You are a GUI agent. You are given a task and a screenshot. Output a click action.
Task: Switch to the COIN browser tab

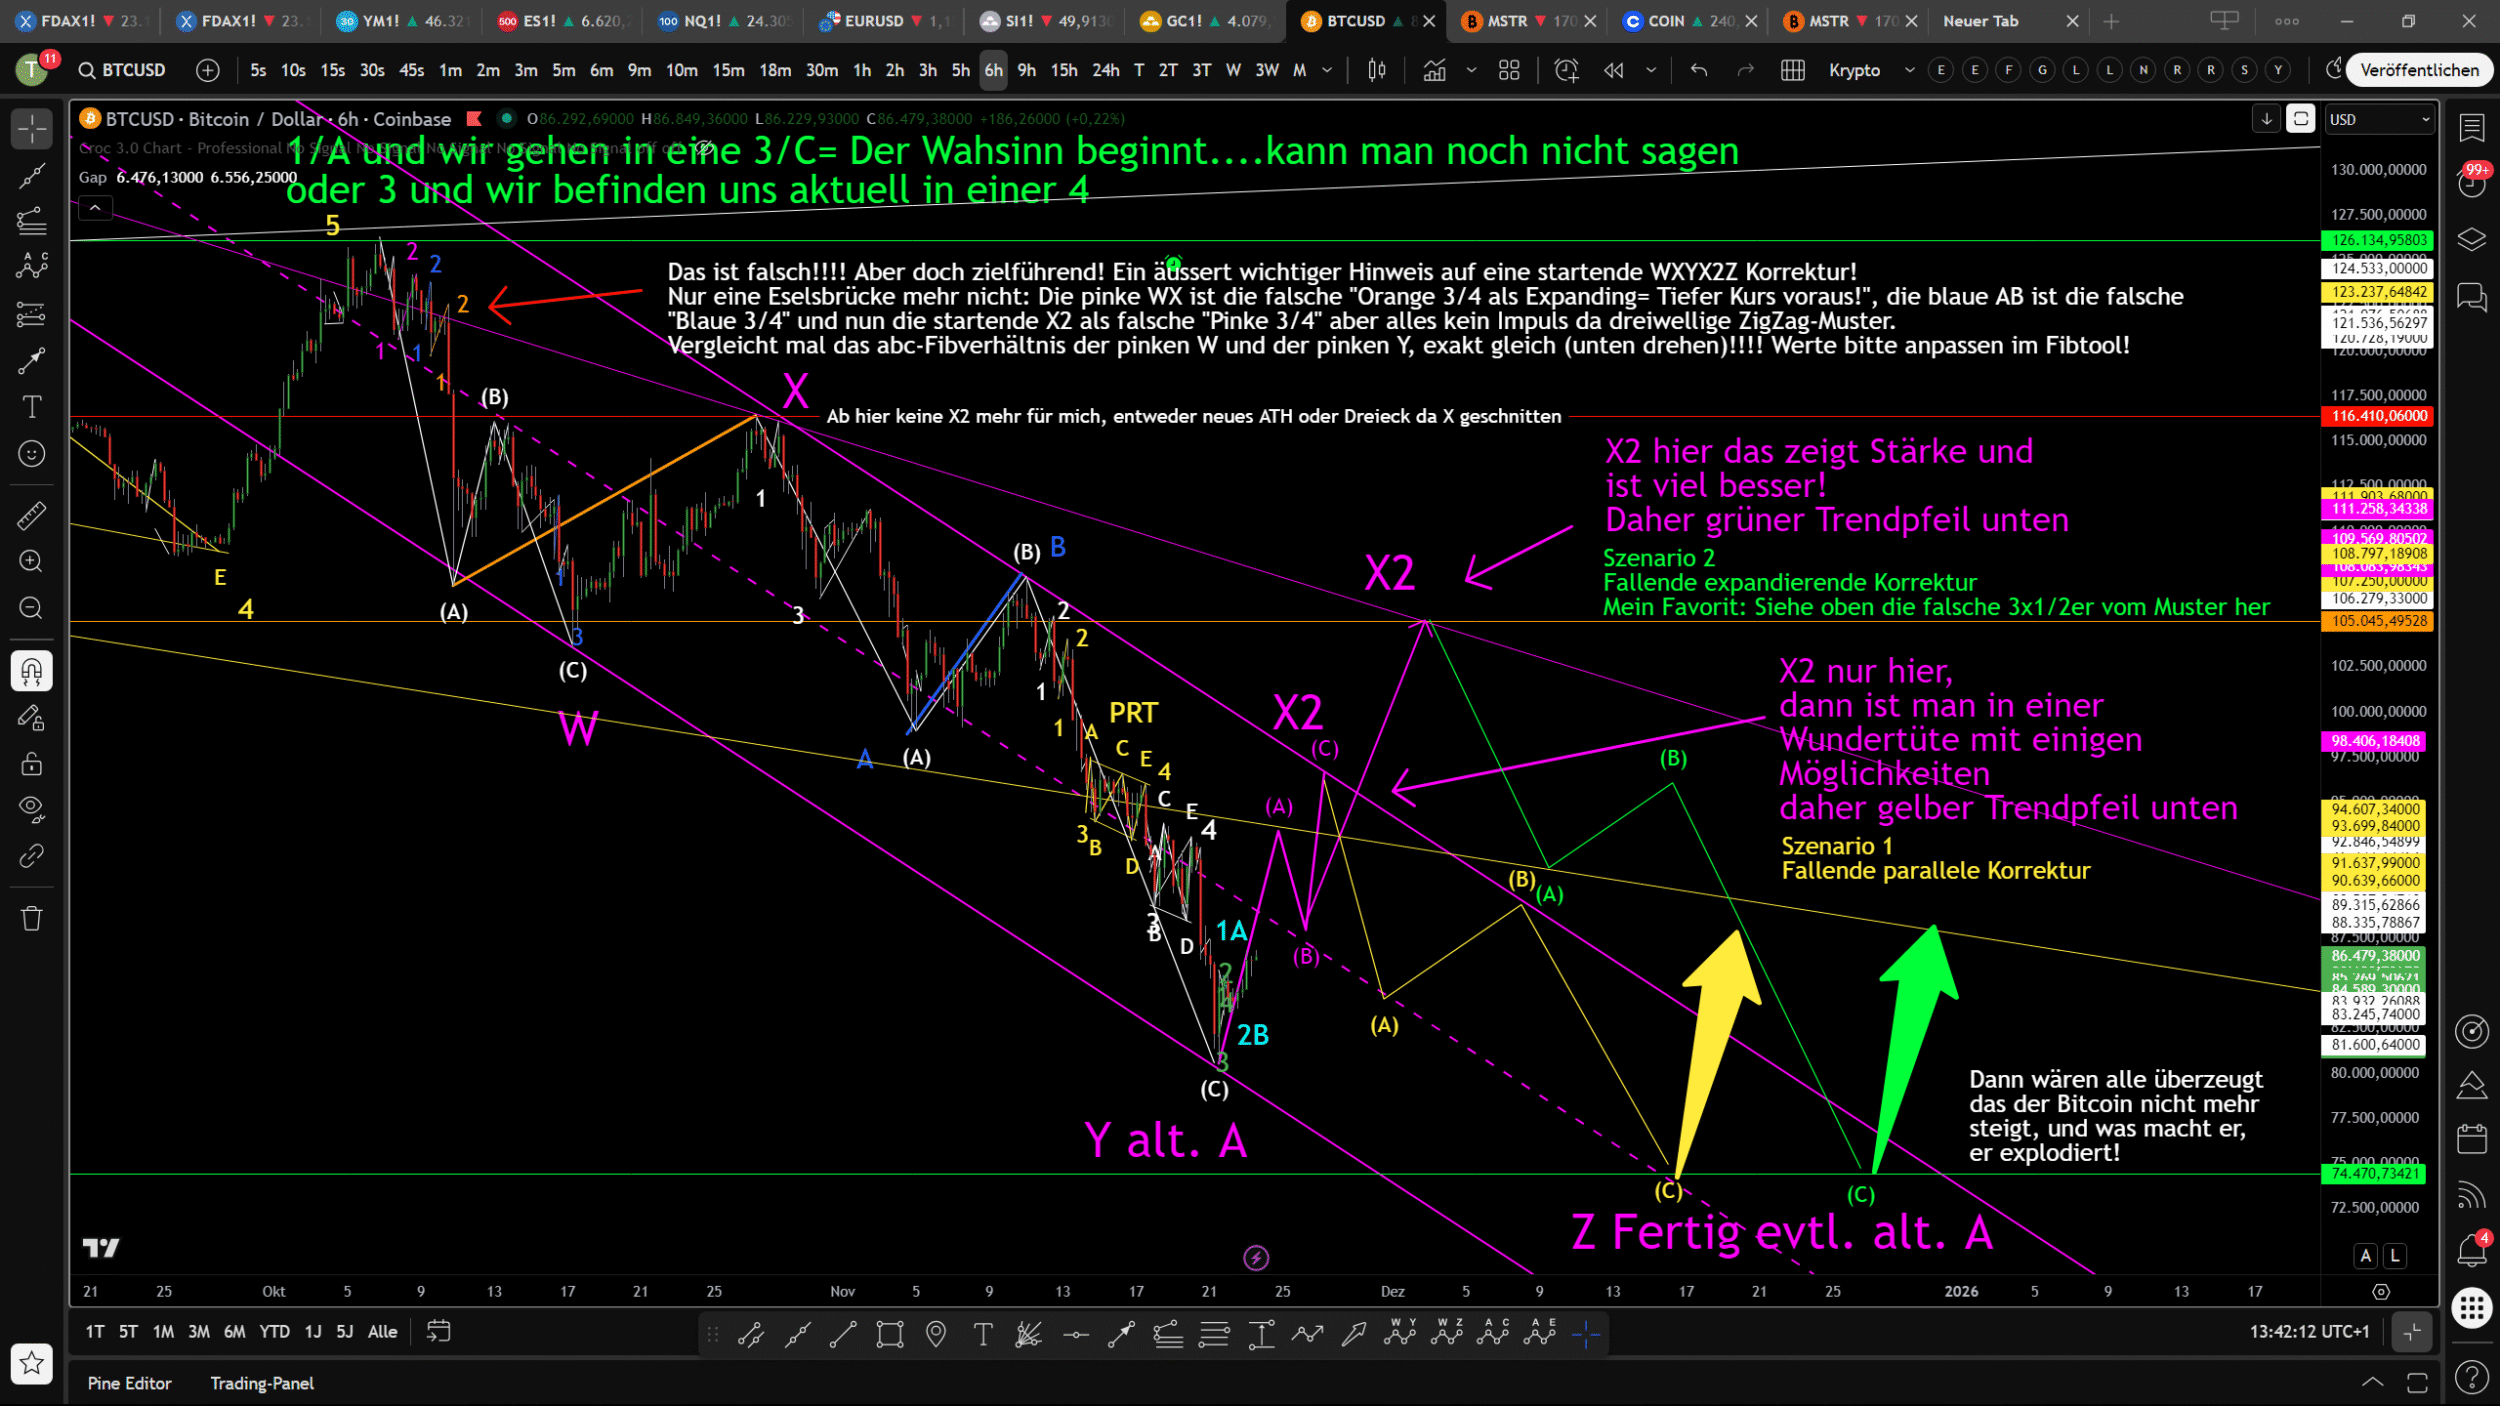point(1665,21)
